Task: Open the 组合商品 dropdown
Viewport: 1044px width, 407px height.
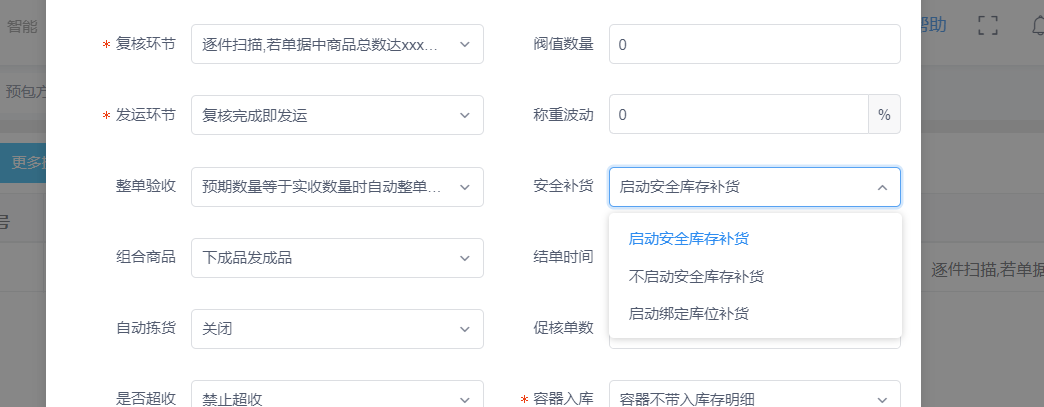Action: click(337, 258)
